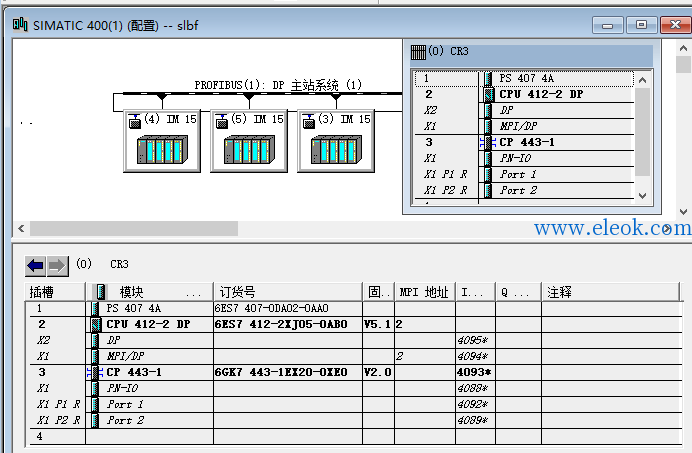Click I address 4092* cell
Viewport: 692px width, 453px height.
pyautogui.click(x=475, y=404)
